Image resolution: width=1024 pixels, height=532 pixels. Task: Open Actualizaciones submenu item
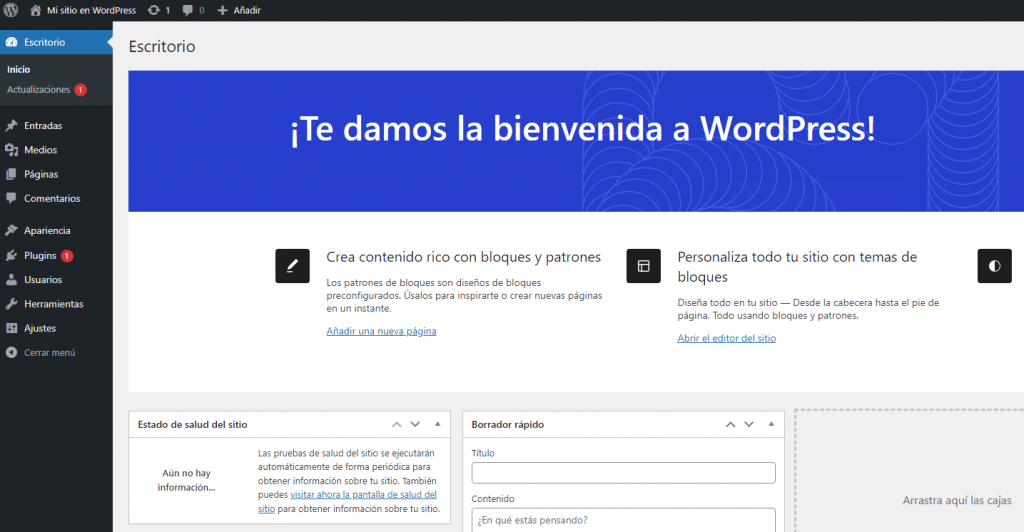point(39,89)
